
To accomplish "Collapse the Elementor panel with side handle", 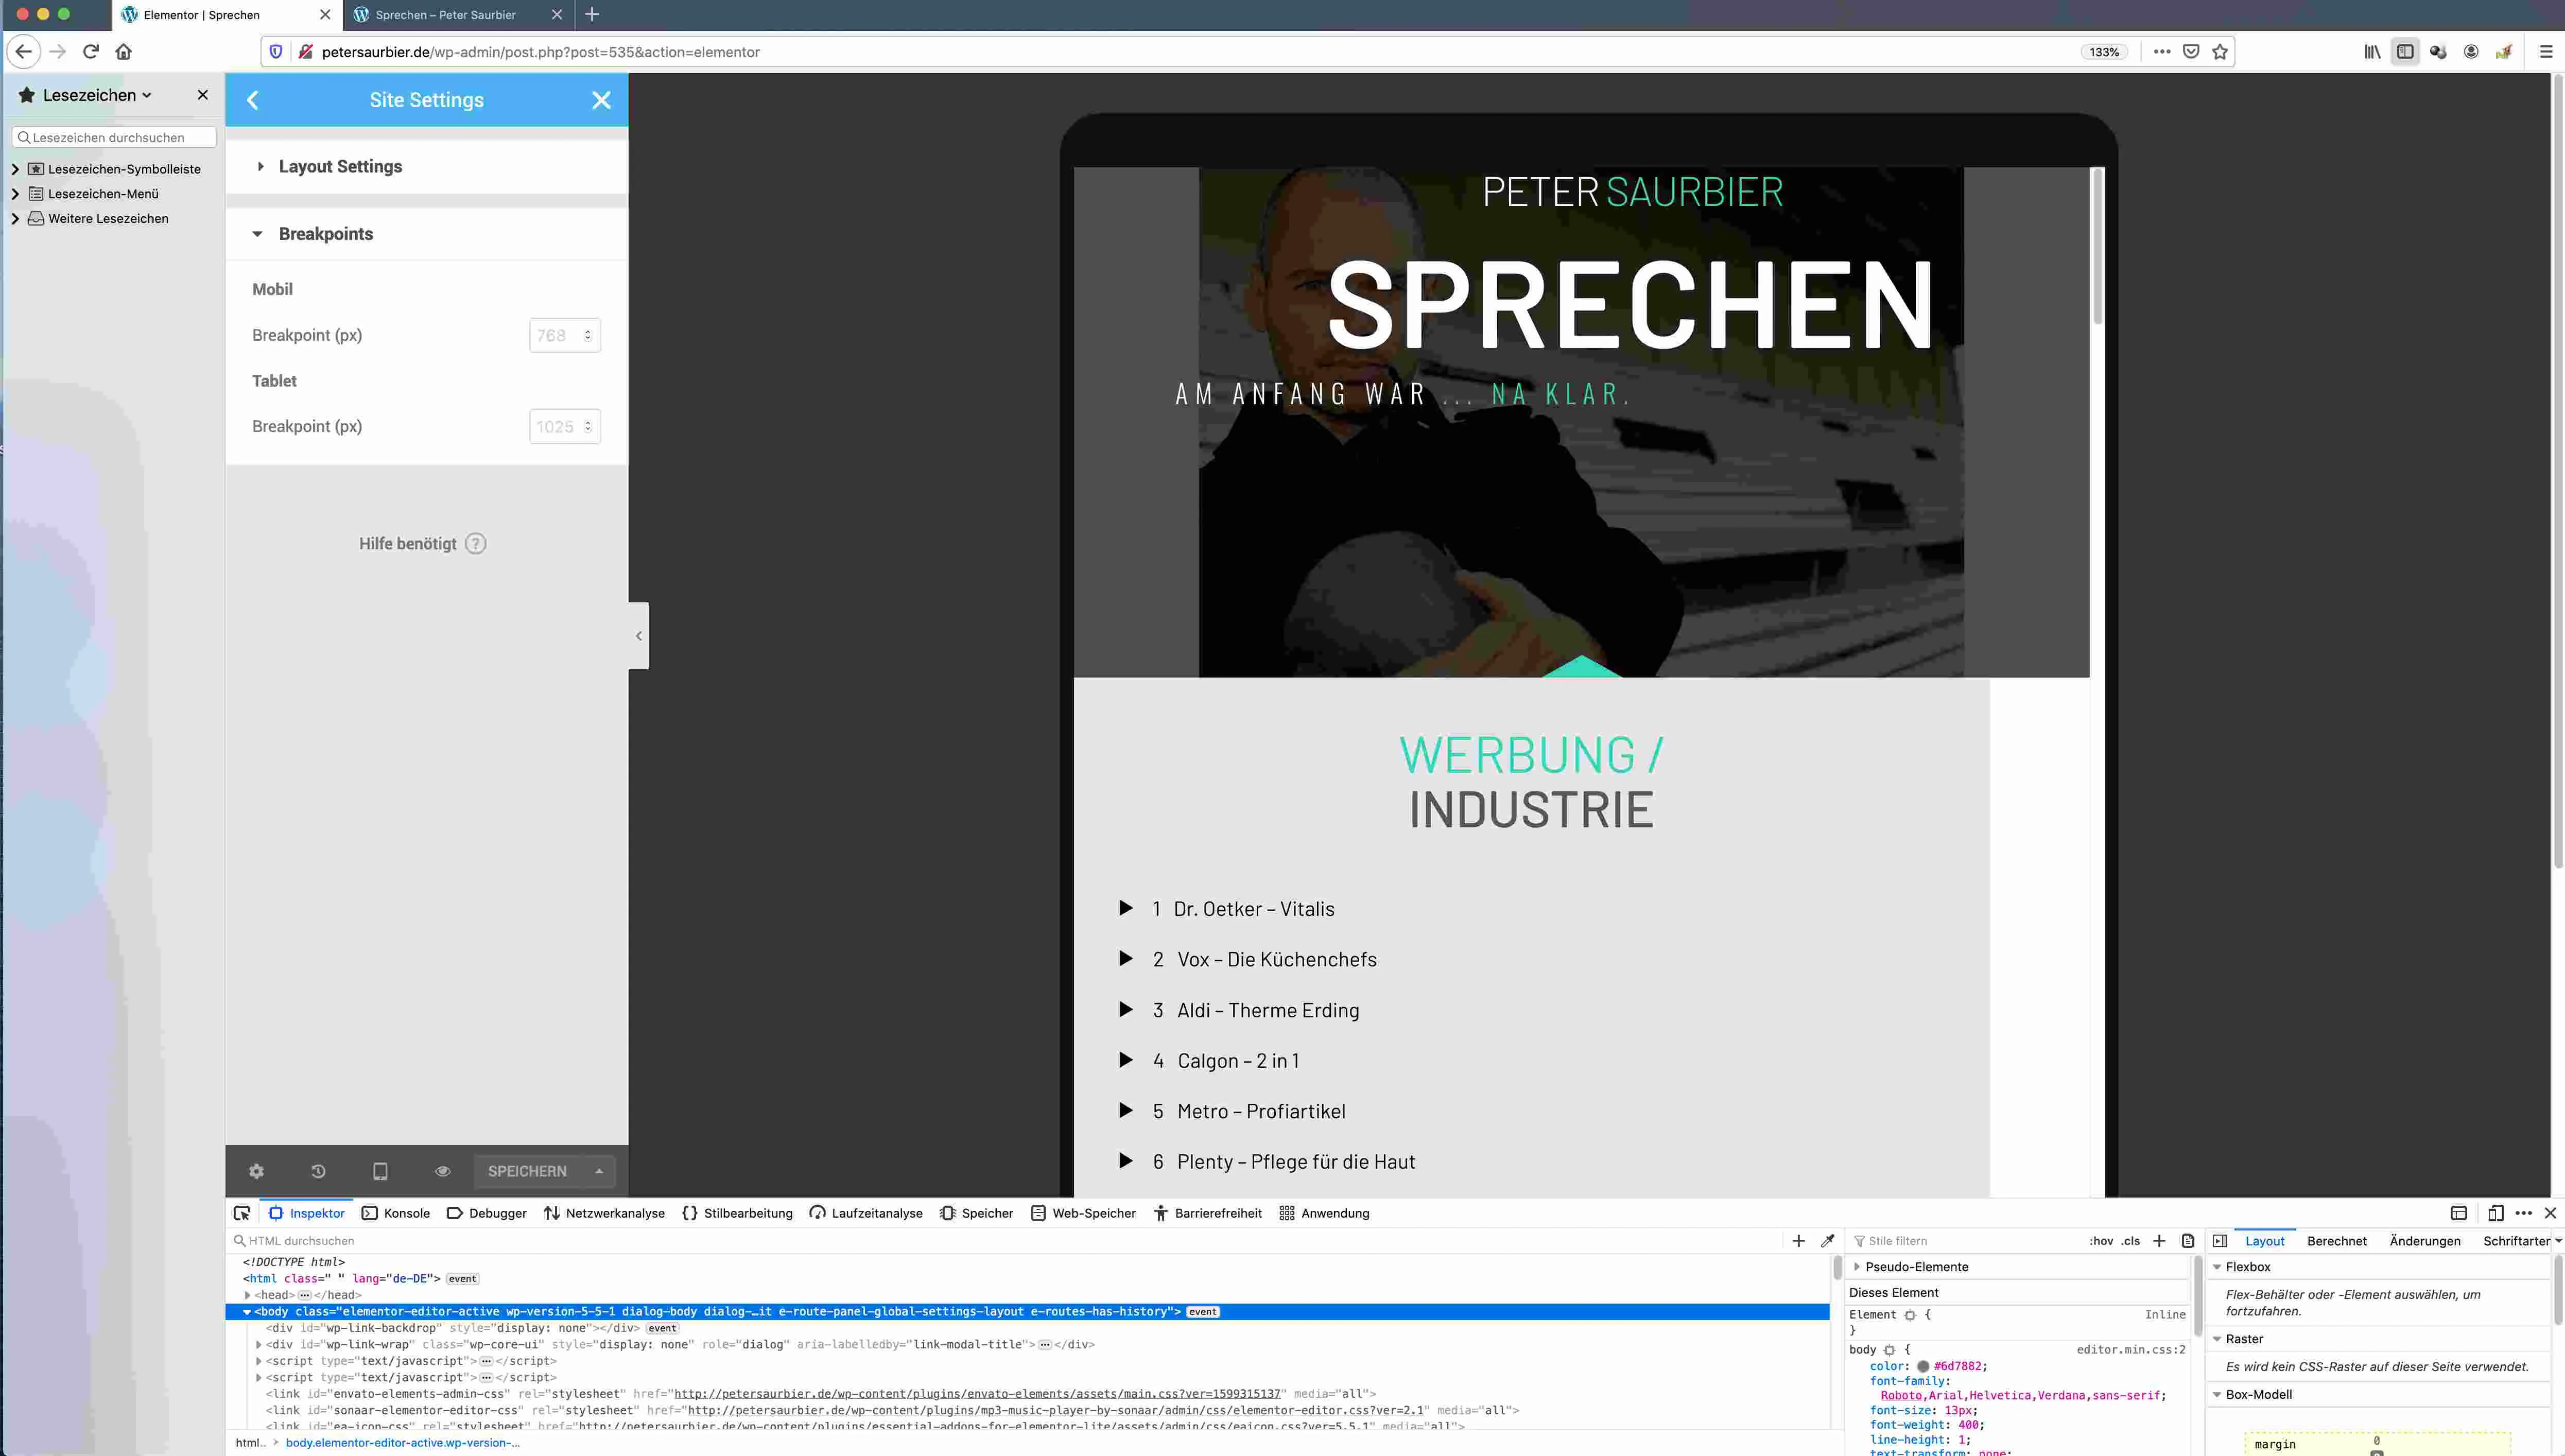I will pos(638,636).
